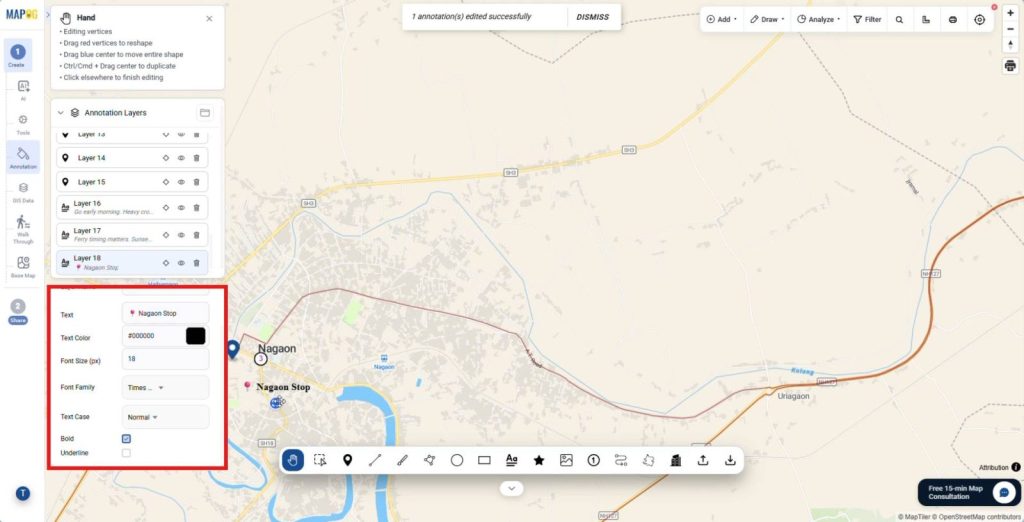Select the dashed box selection tool
The height and width of the screenshot is (522, 1024).
(x=320, y=461)
